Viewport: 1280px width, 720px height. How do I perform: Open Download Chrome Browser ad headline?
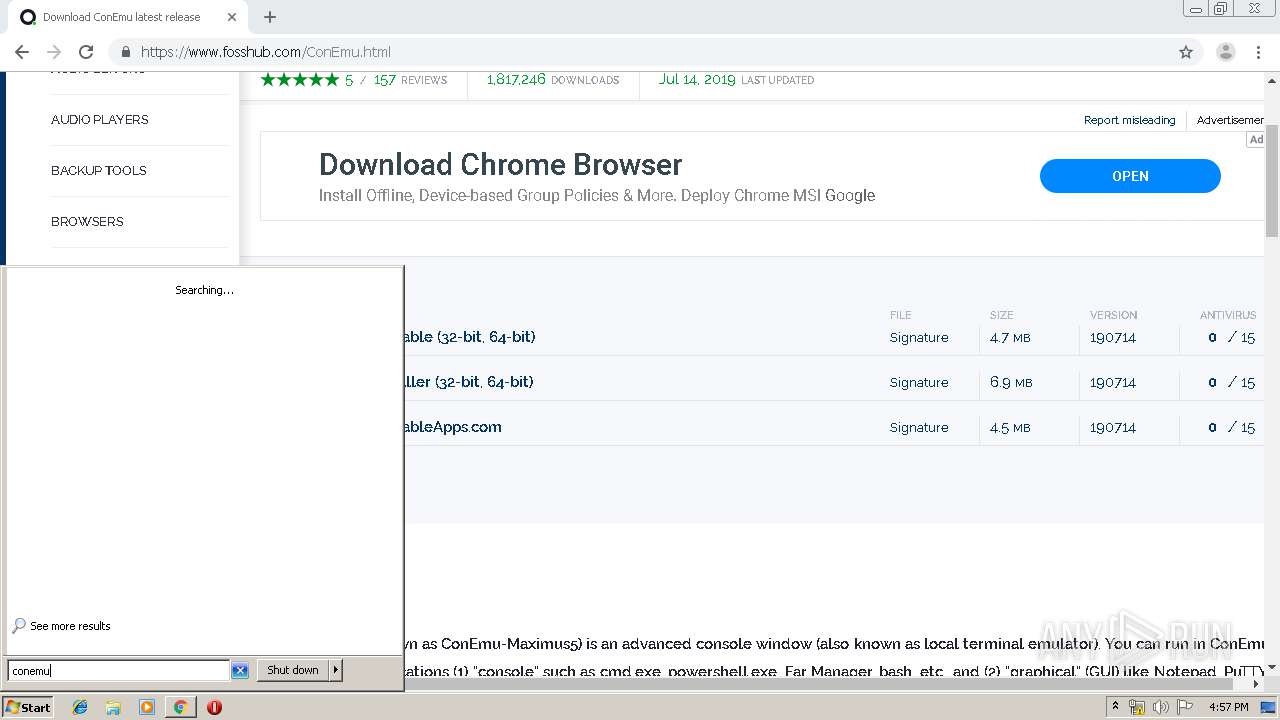coord(500,164)
